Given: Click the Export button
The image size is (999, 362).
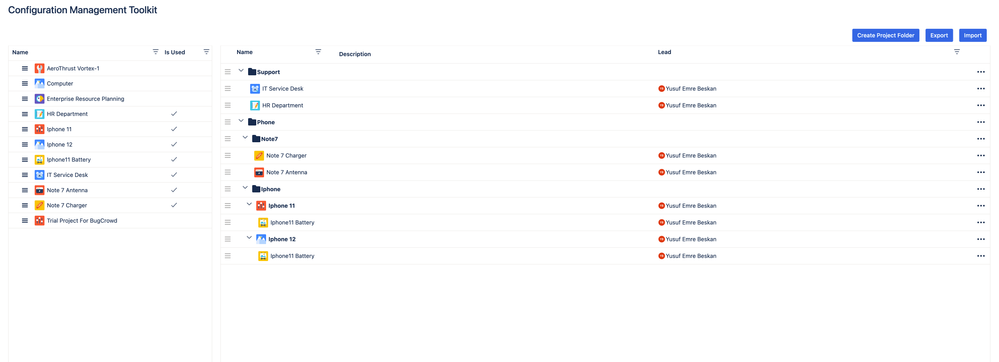Looking at the screenshot, I should (x=939, y=36).
